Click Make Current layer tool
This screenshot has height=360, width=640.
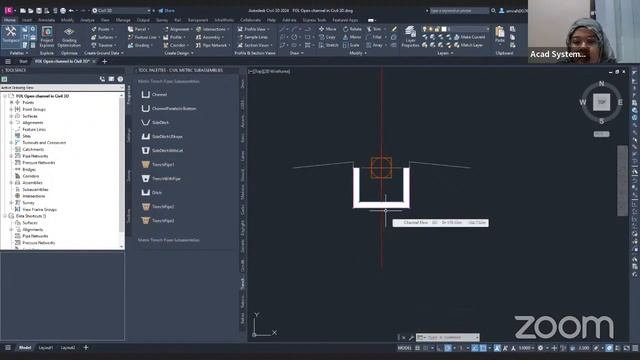(x=469, y=37)
